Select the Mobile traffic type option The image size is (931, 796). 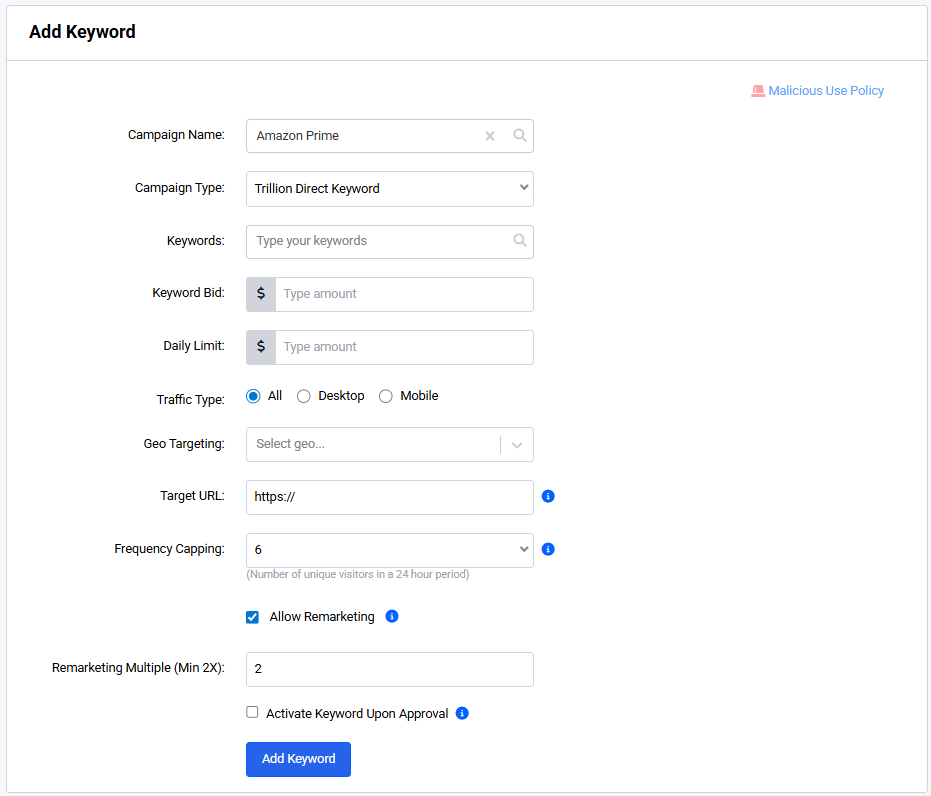(386, 396)
